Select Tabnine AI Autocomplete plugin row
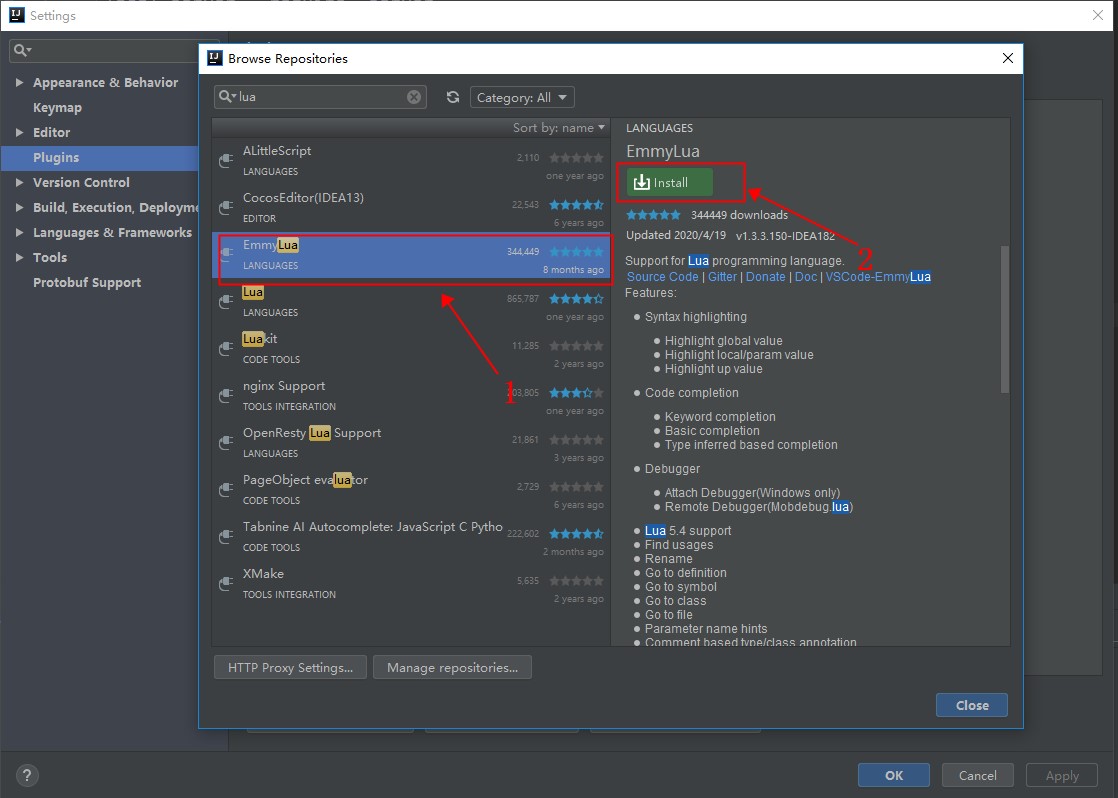This screenshot has width=1118, height=798. click(x=411, y=537)
